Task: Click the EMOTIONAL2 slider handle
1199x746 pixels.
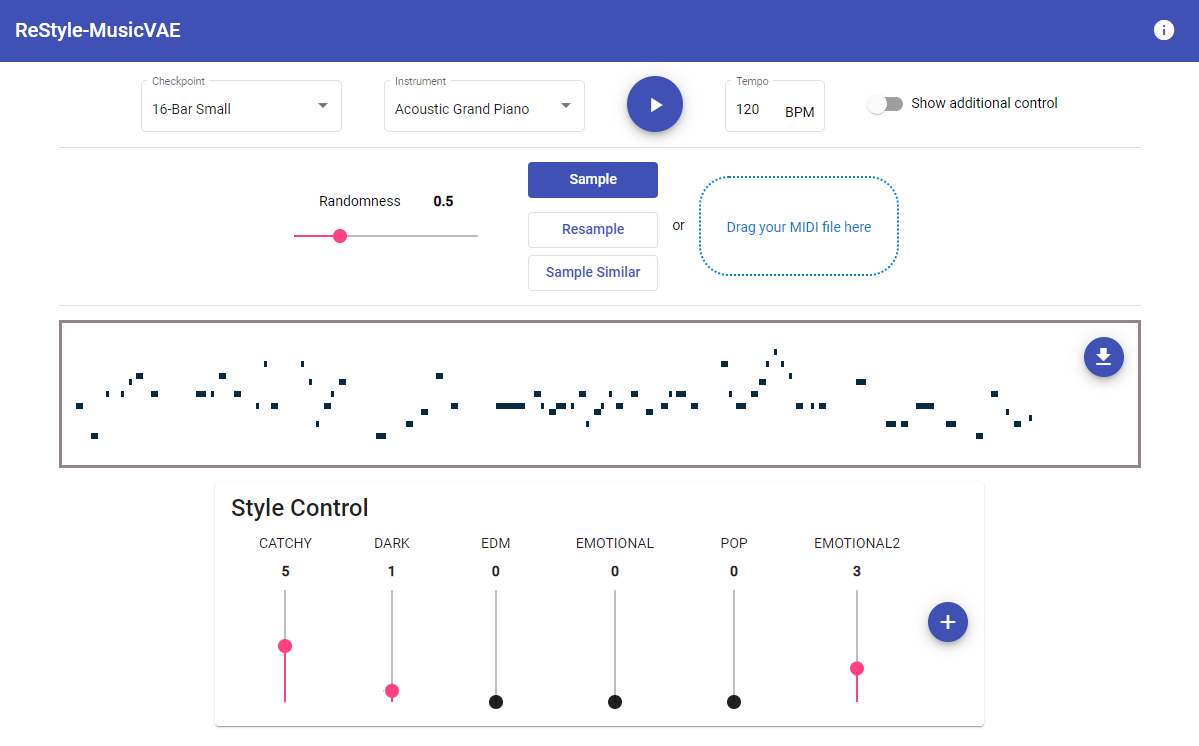Action: click(x=857, y=668)
